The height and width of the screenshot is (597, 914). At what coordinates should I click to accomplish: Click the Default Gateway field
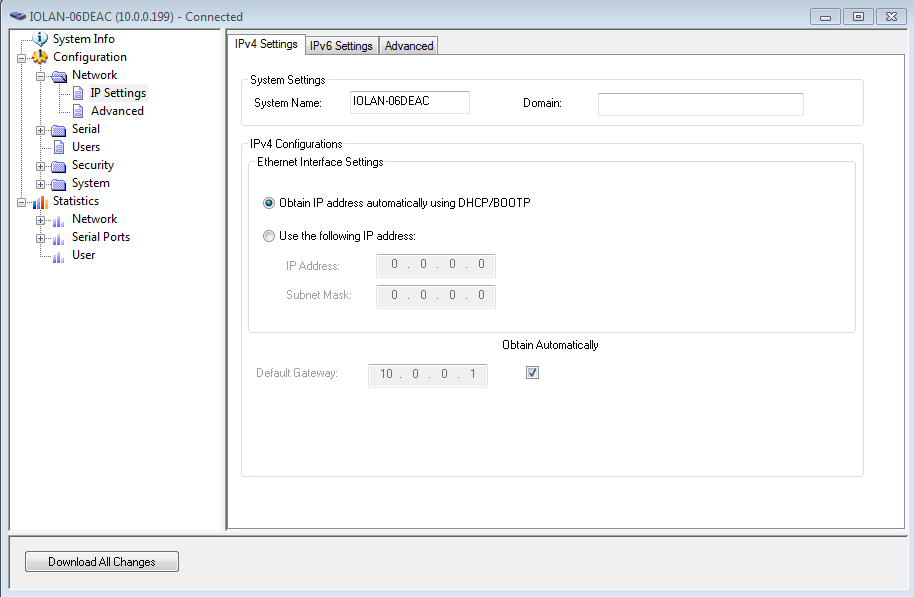click(428, 375)
